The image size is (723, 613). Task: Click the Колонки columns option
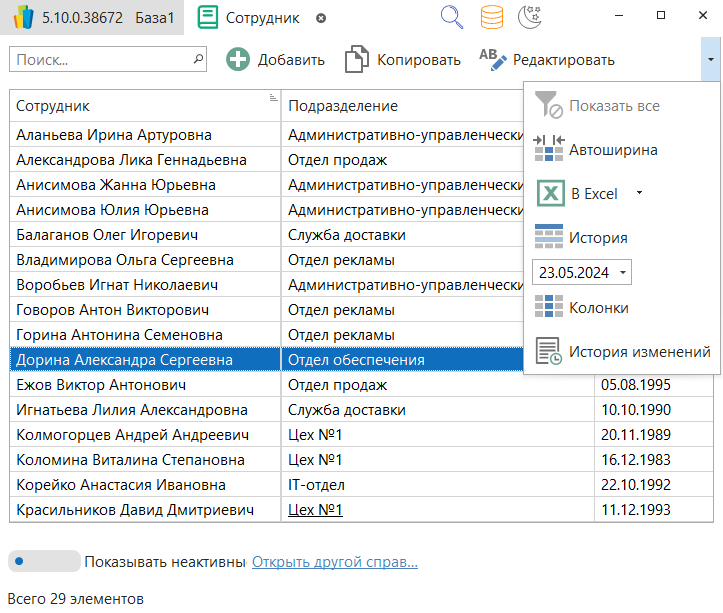click(x=598, y=307)
